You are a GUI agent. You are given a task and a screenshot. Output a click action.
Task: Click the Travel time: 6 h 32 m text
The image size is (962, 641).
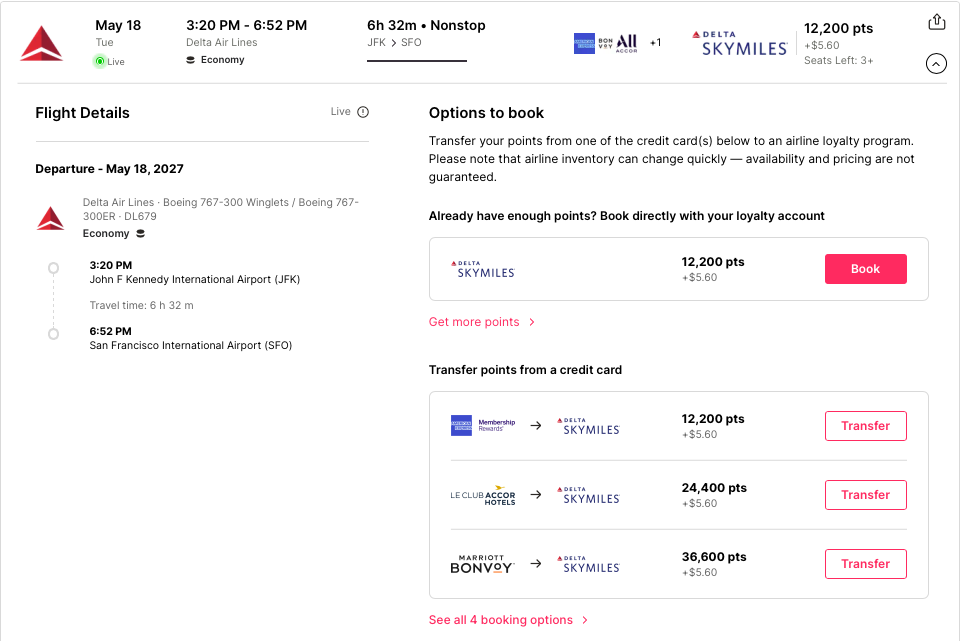[x=141, y=305]
